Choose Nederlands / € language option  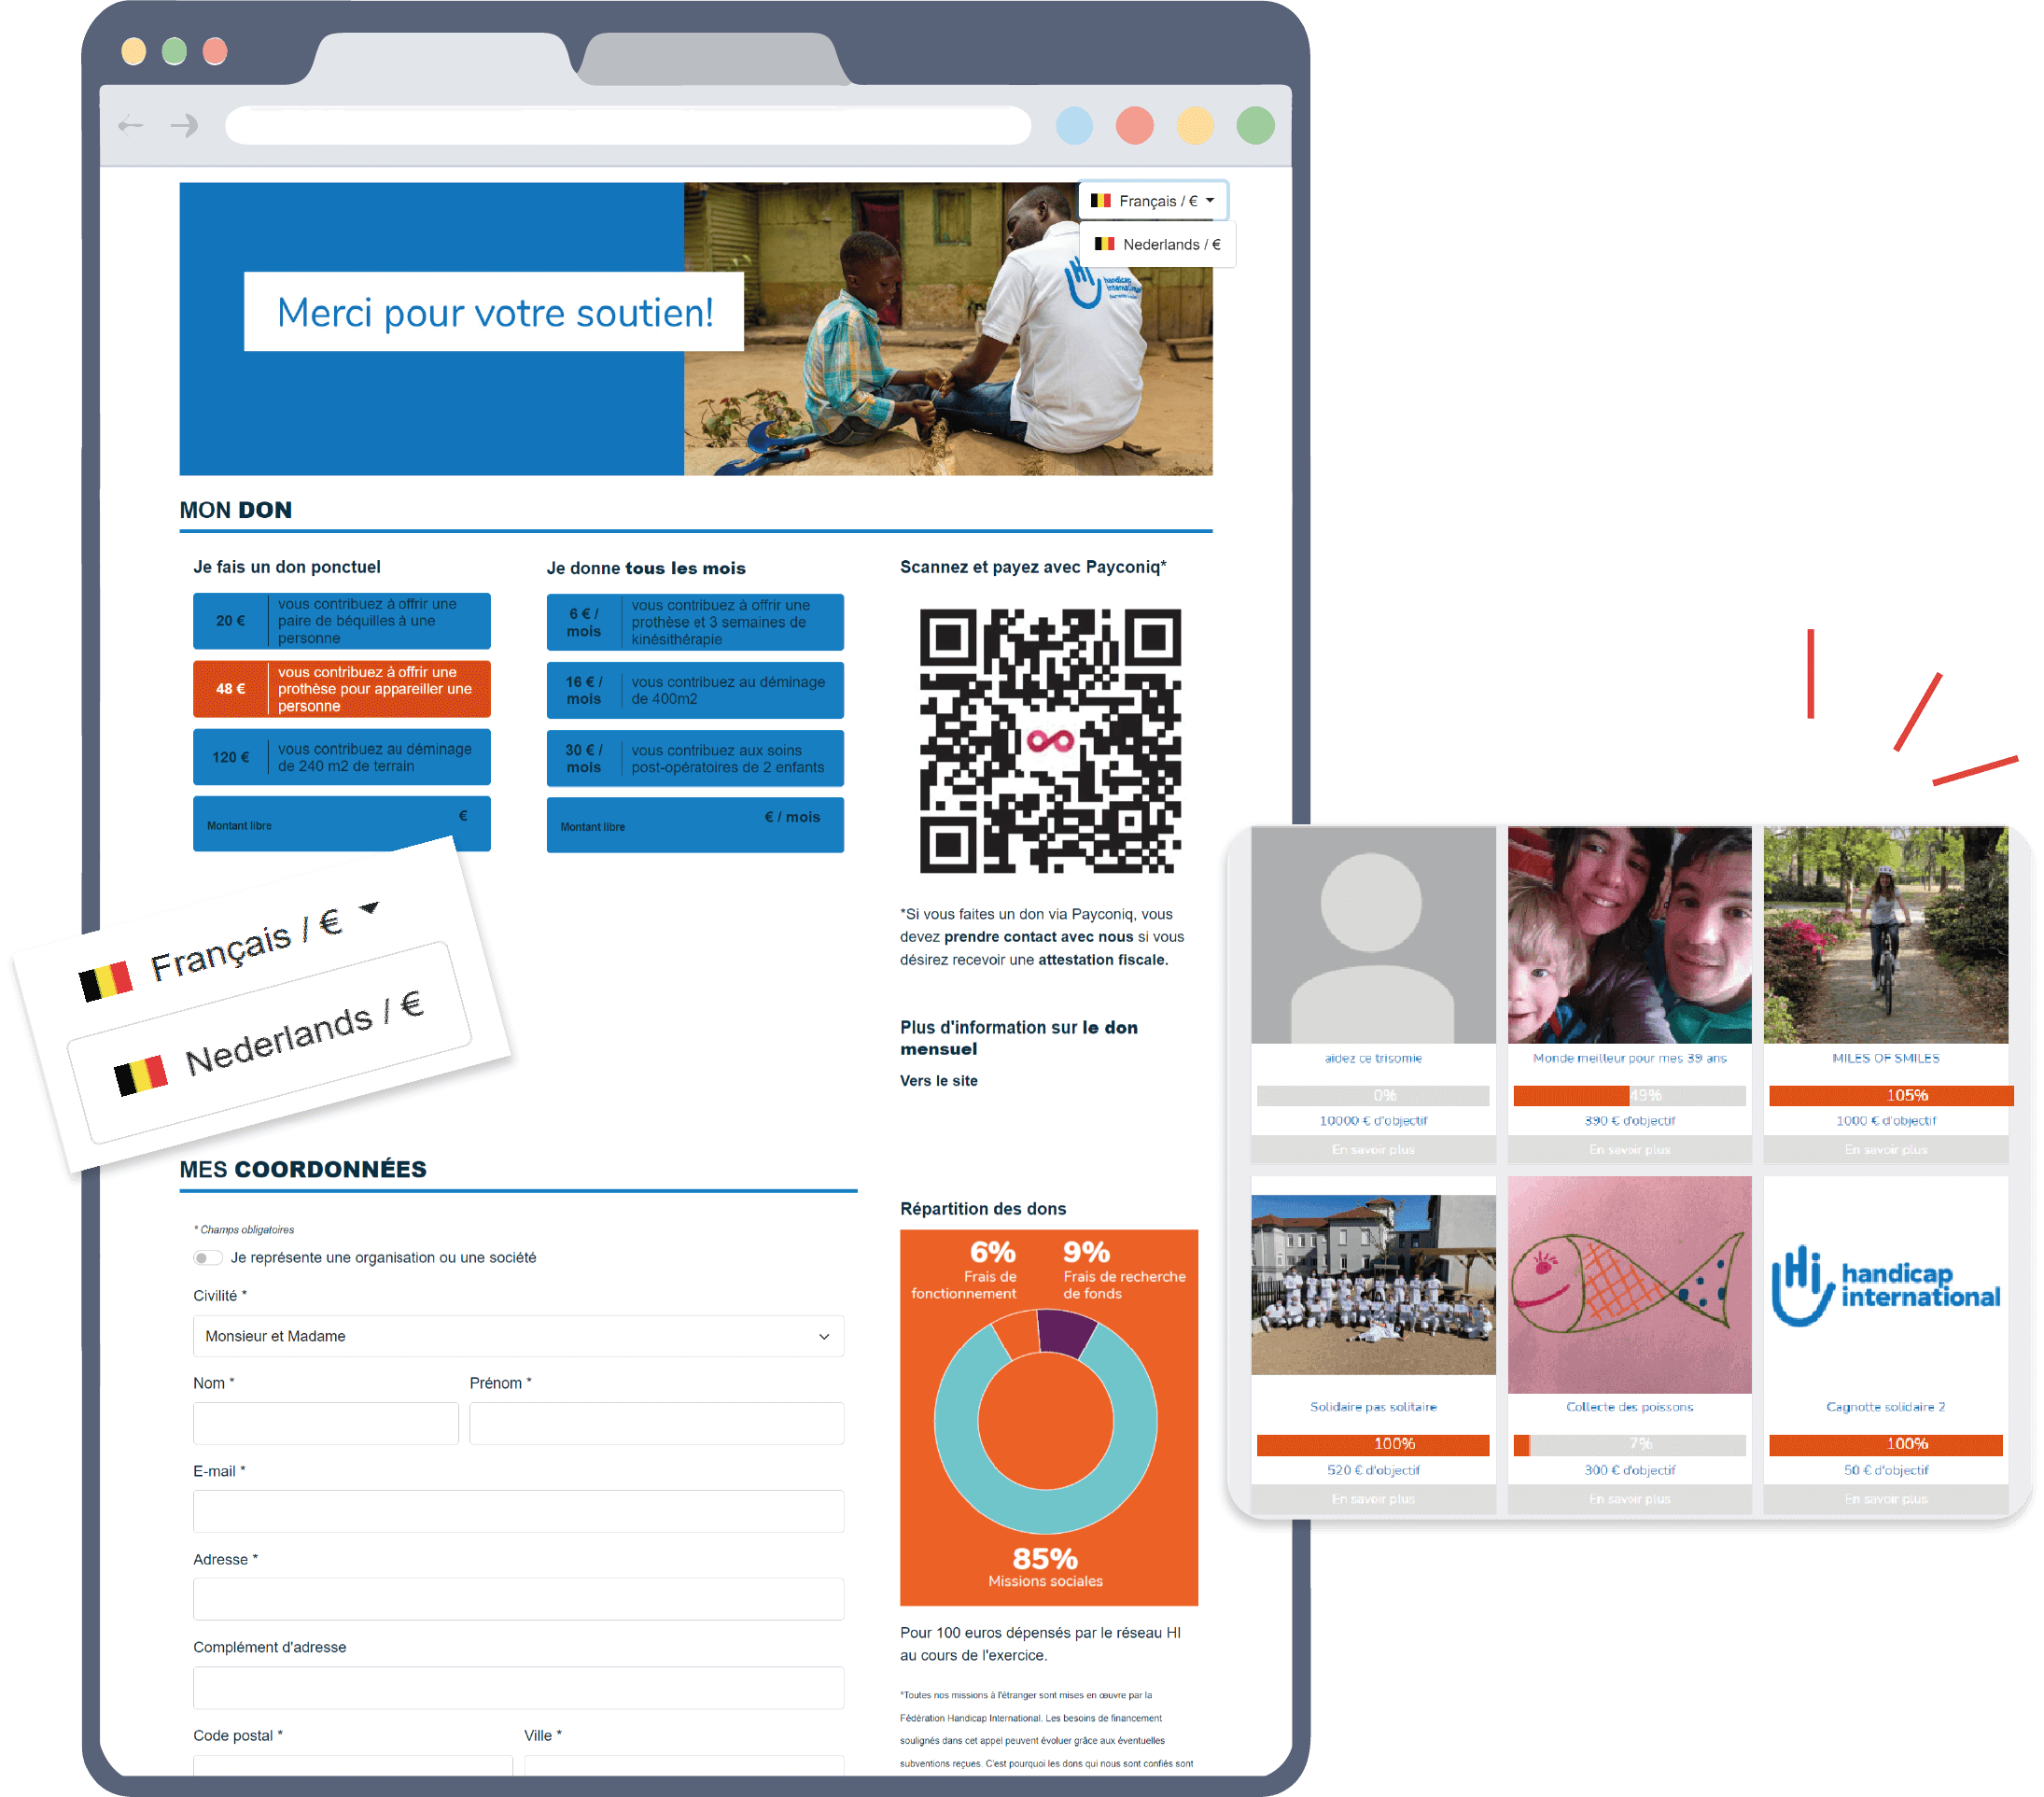(1158, 245)
